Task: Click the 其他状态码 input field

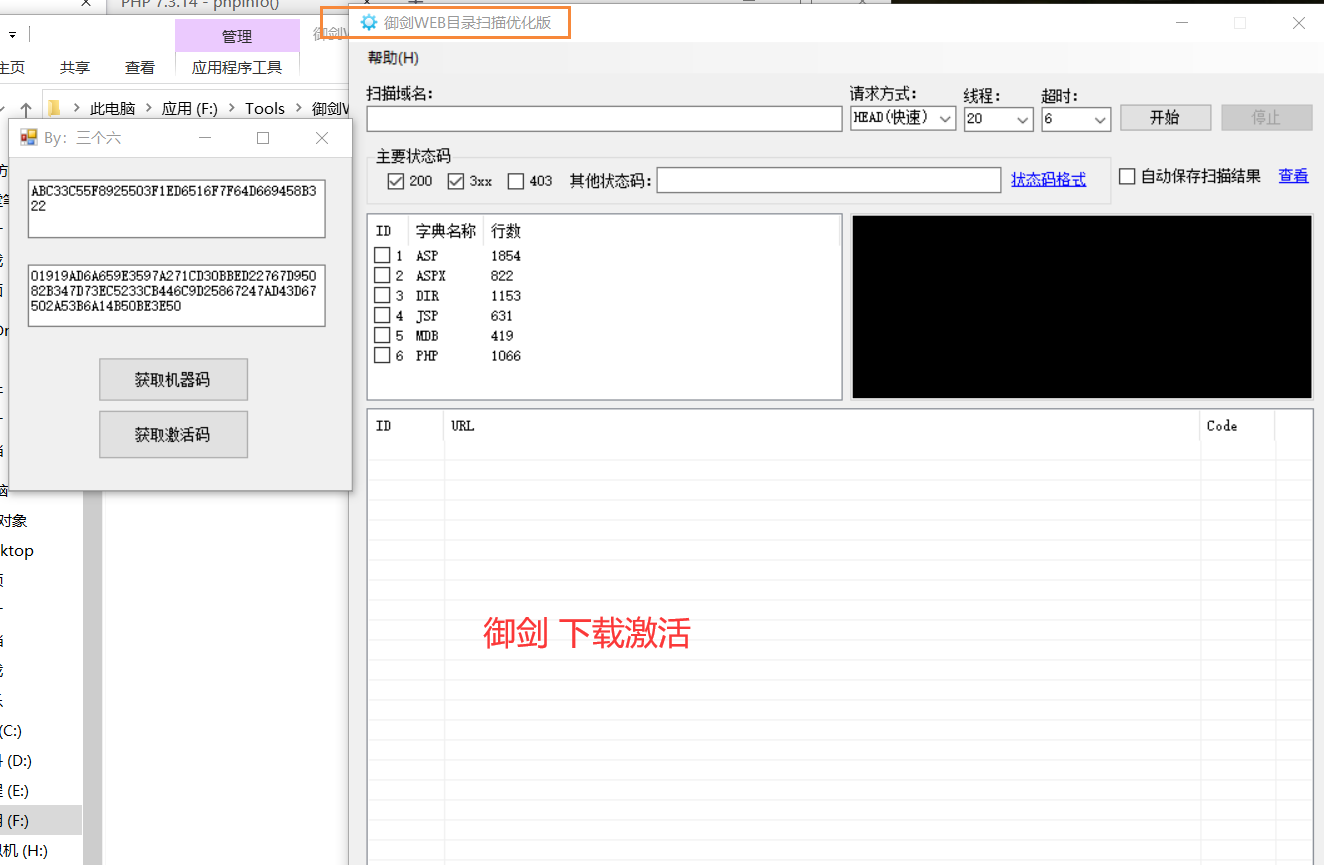Action: tap(828, 180)
